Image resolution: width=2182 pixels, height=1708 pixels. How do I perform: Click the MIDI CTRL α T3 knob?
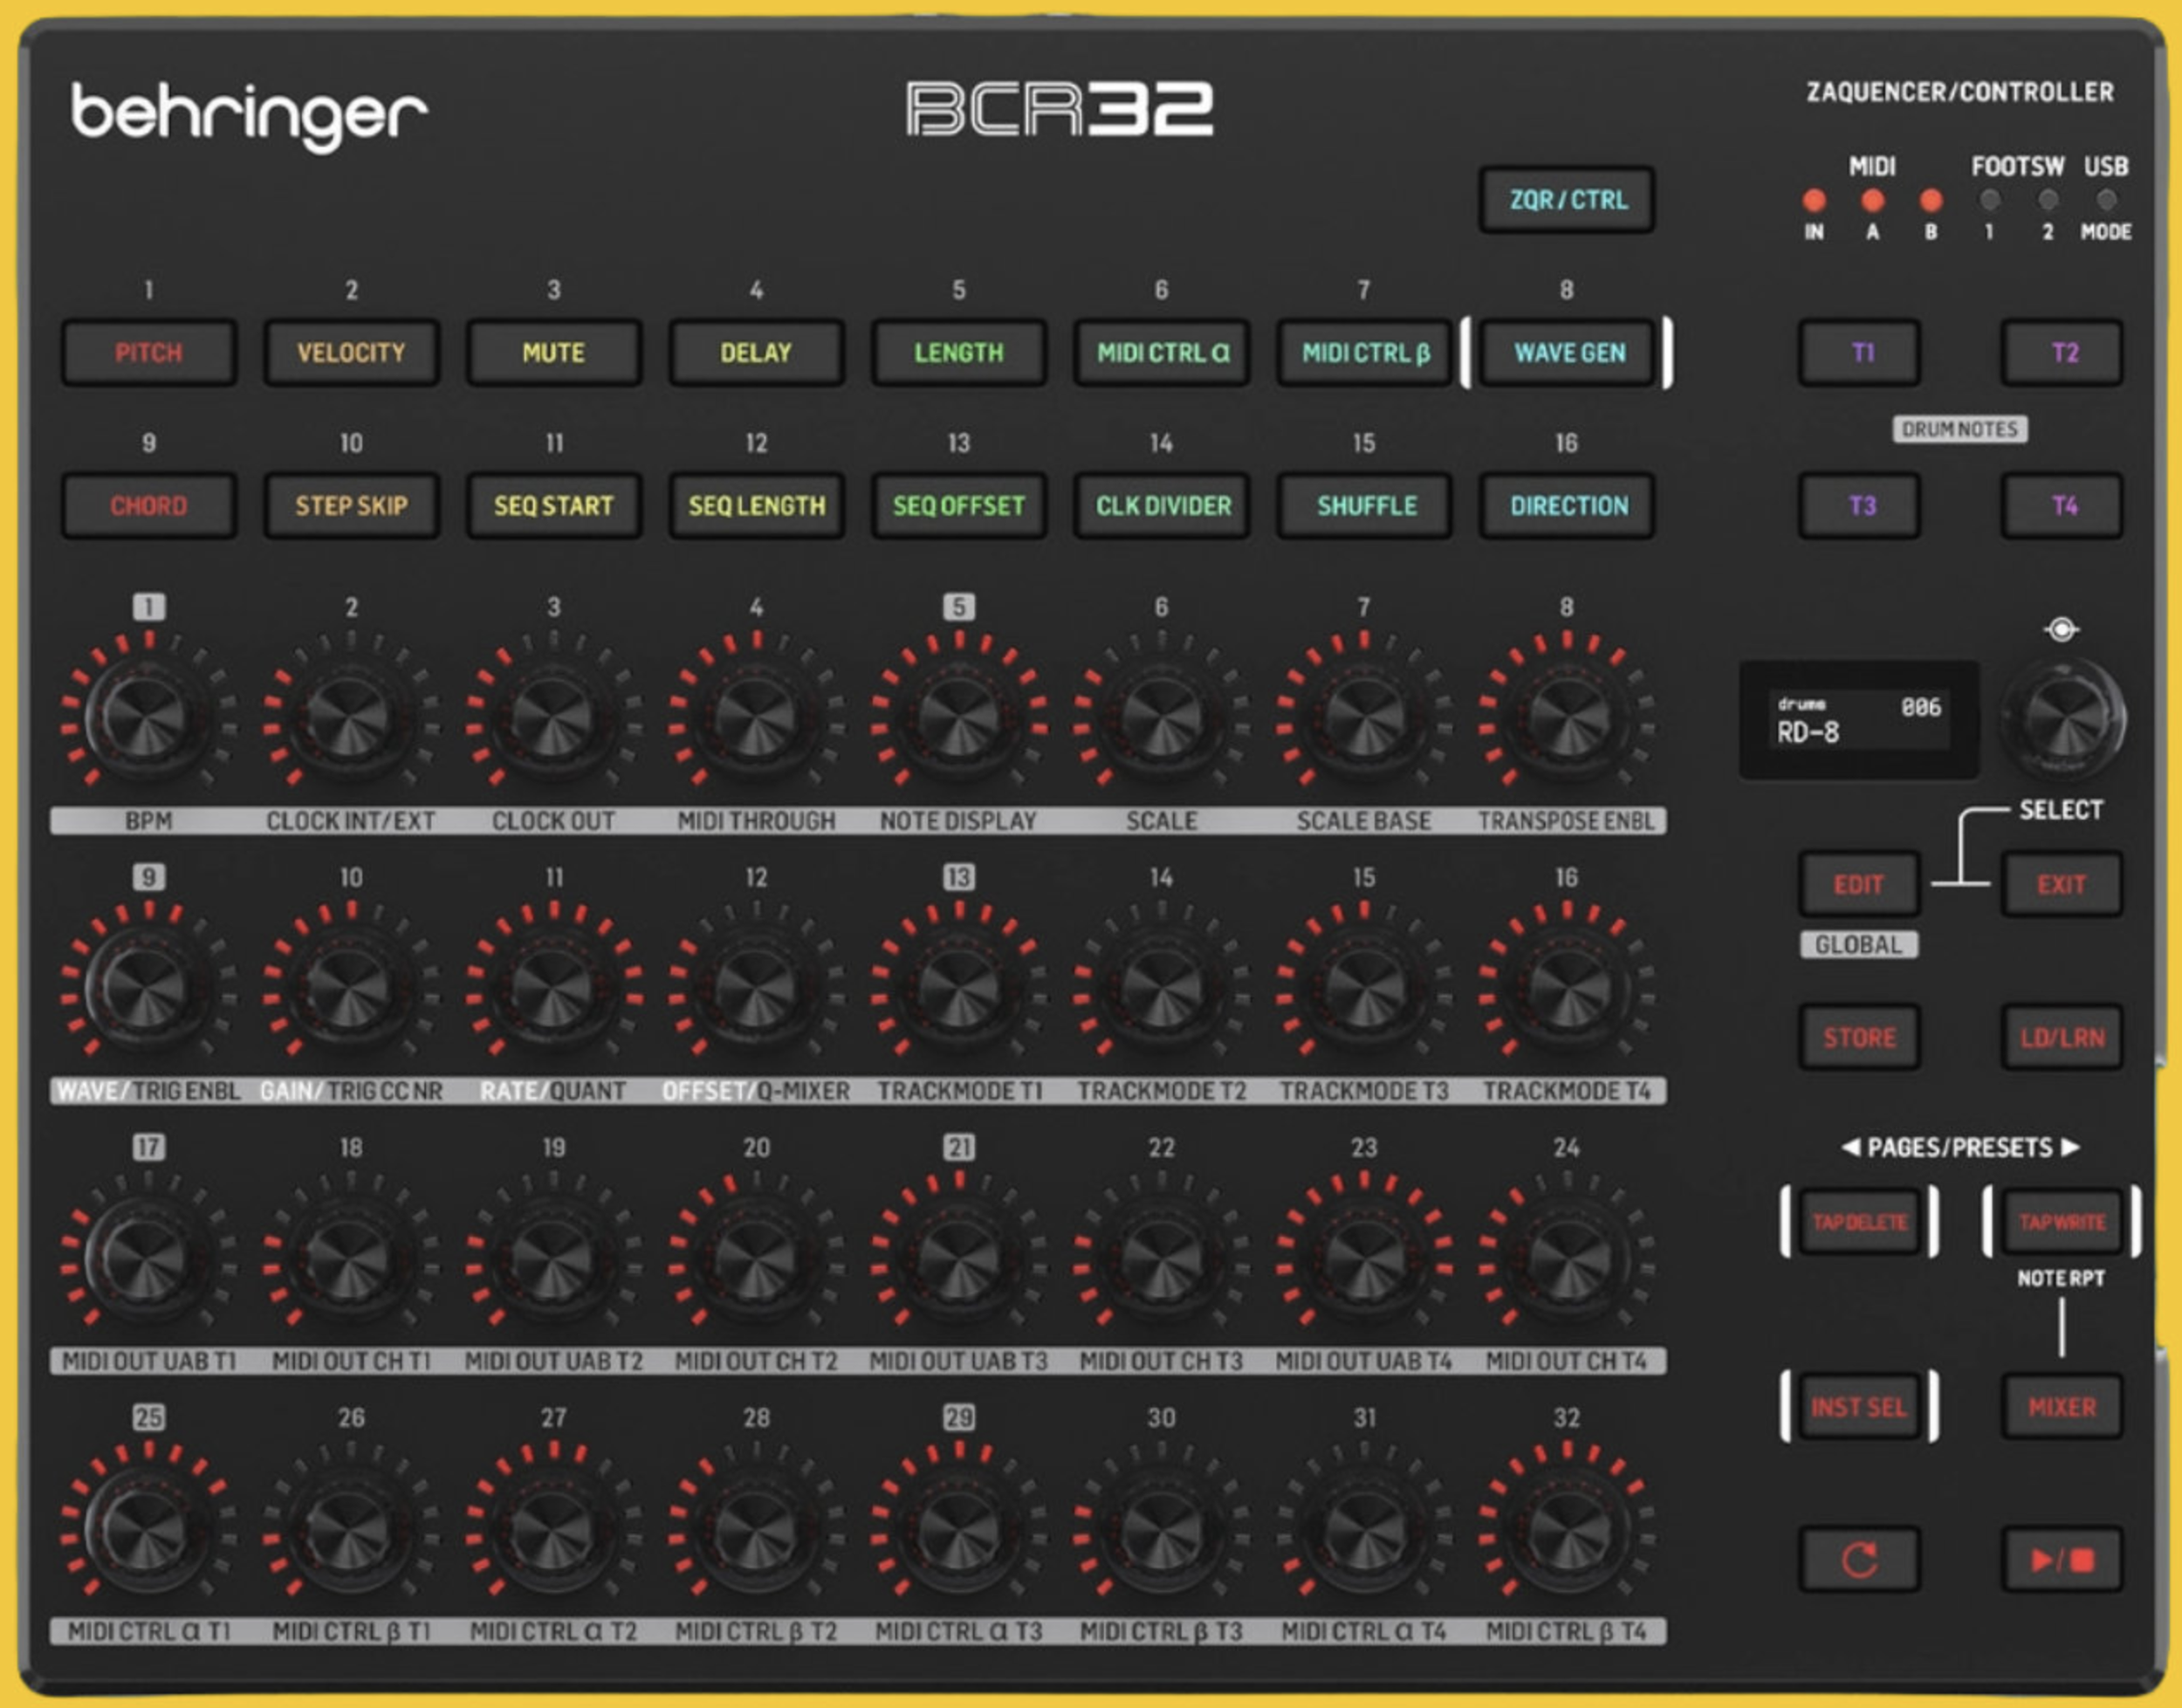[x=958, y=1528]
